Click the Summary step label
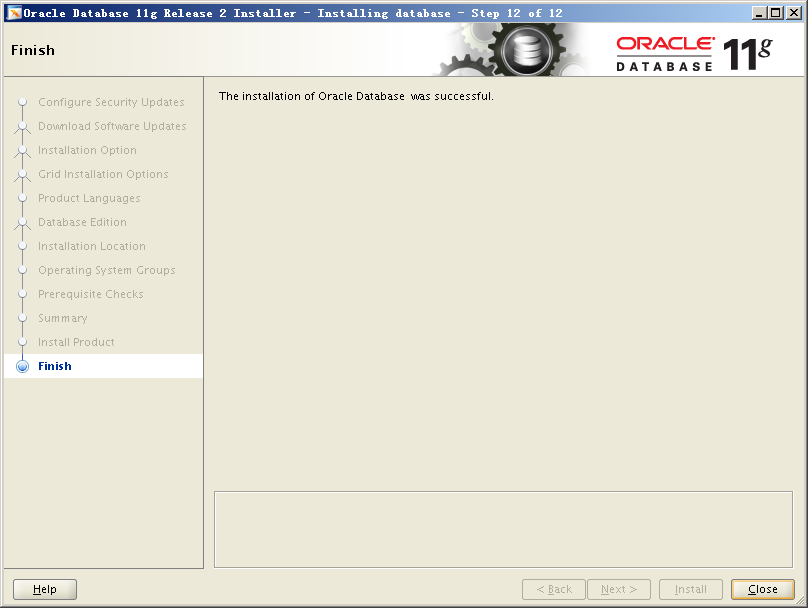Viewport: 808px width, 608px height. [x=62, y=318]
